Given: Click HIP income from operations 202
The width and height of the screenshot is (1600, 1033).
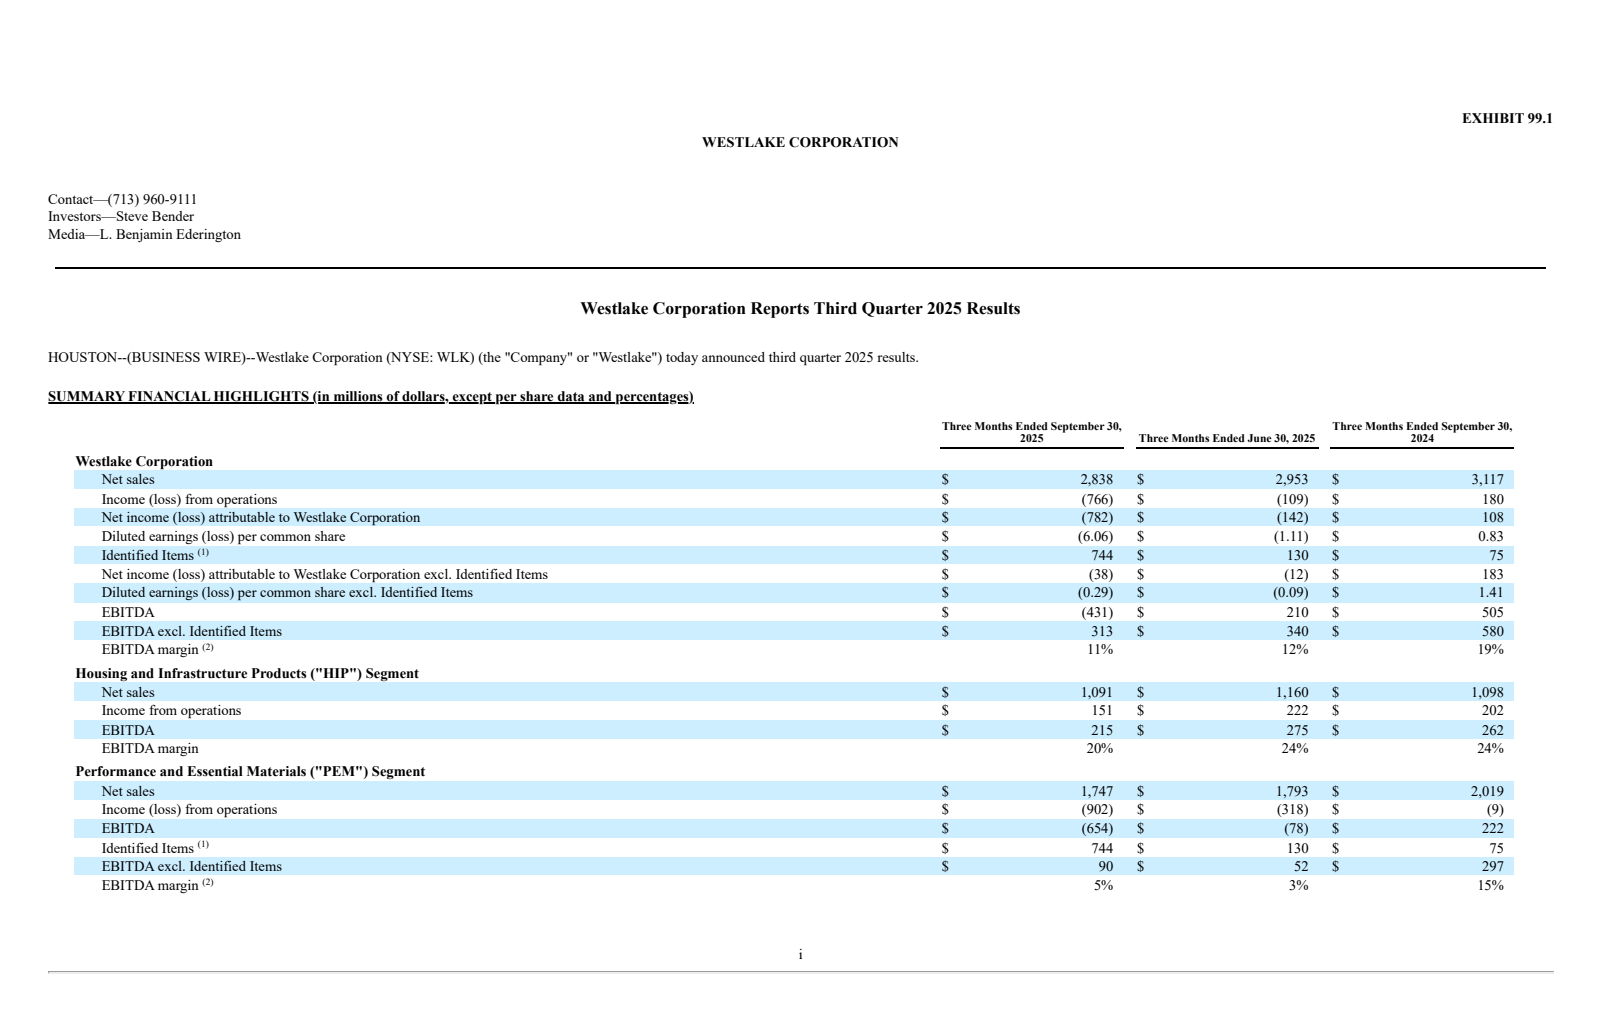Looking at the screenshot, I should [x=1492, y=710].
